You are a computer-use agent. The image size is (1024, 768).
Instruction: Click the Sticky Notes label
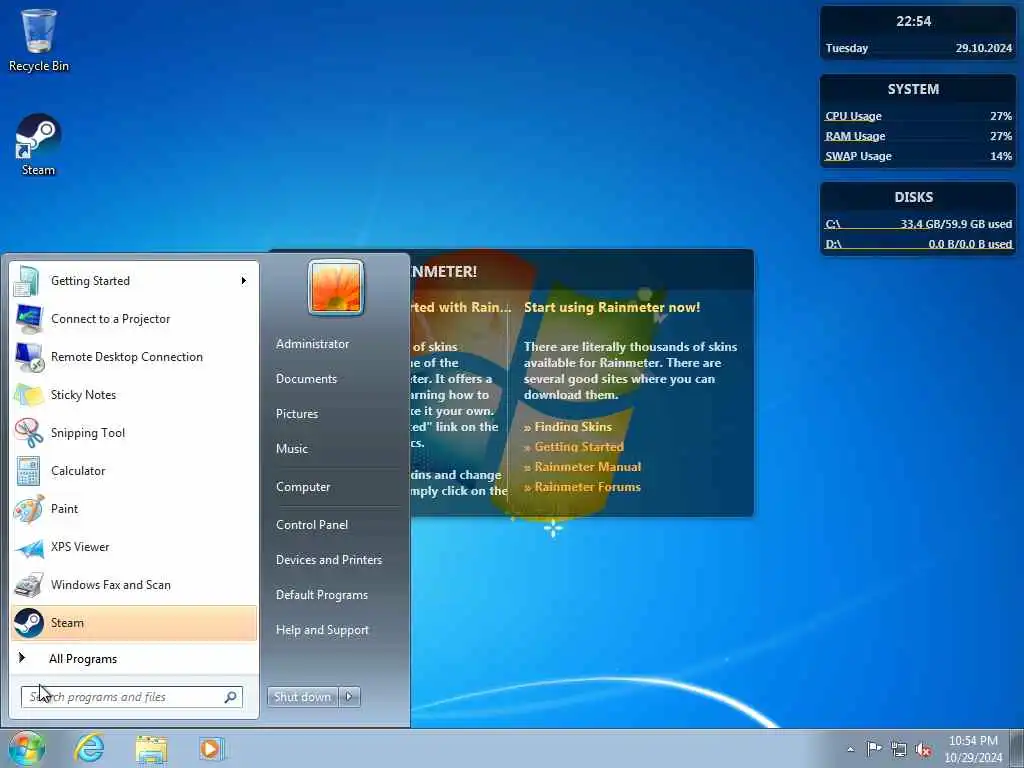pyautogui.click(x=84, y=395)
